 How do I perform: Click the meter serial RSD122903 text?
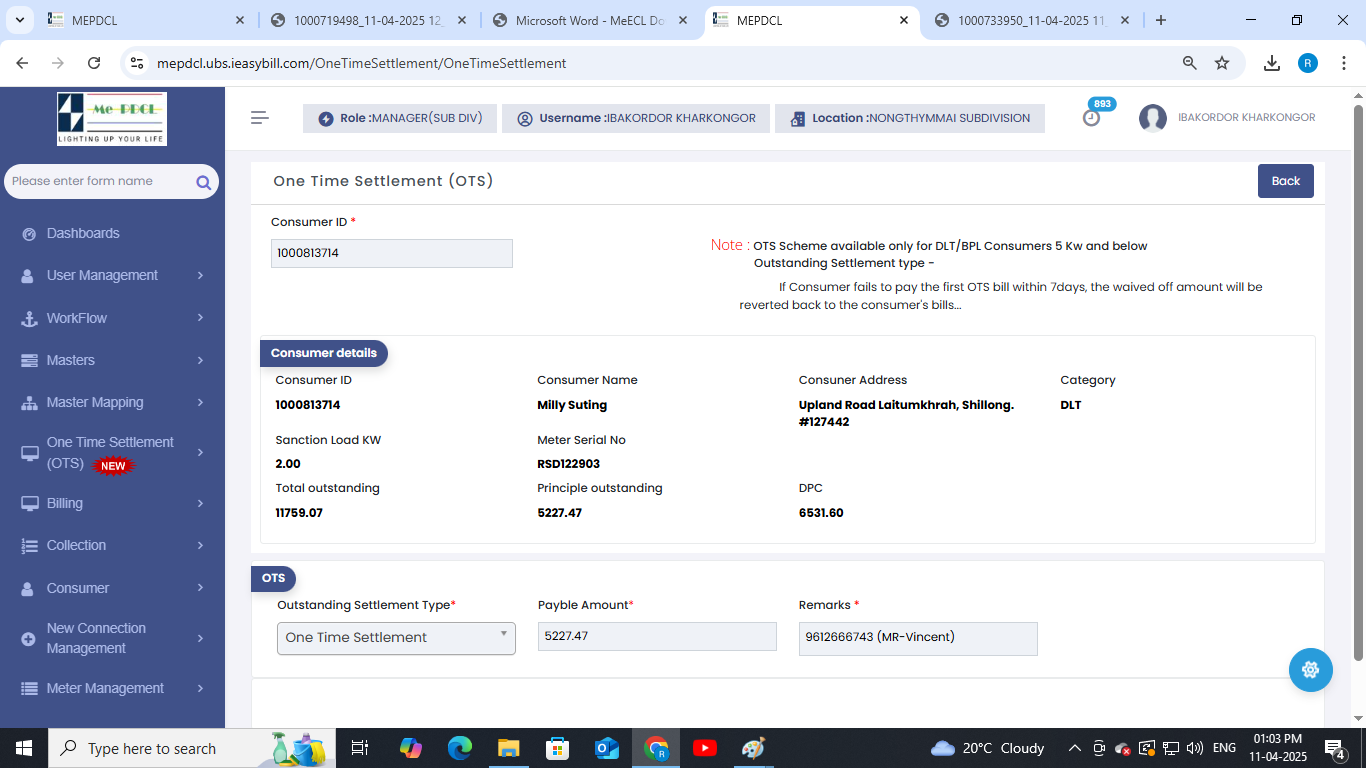(569, 464)
